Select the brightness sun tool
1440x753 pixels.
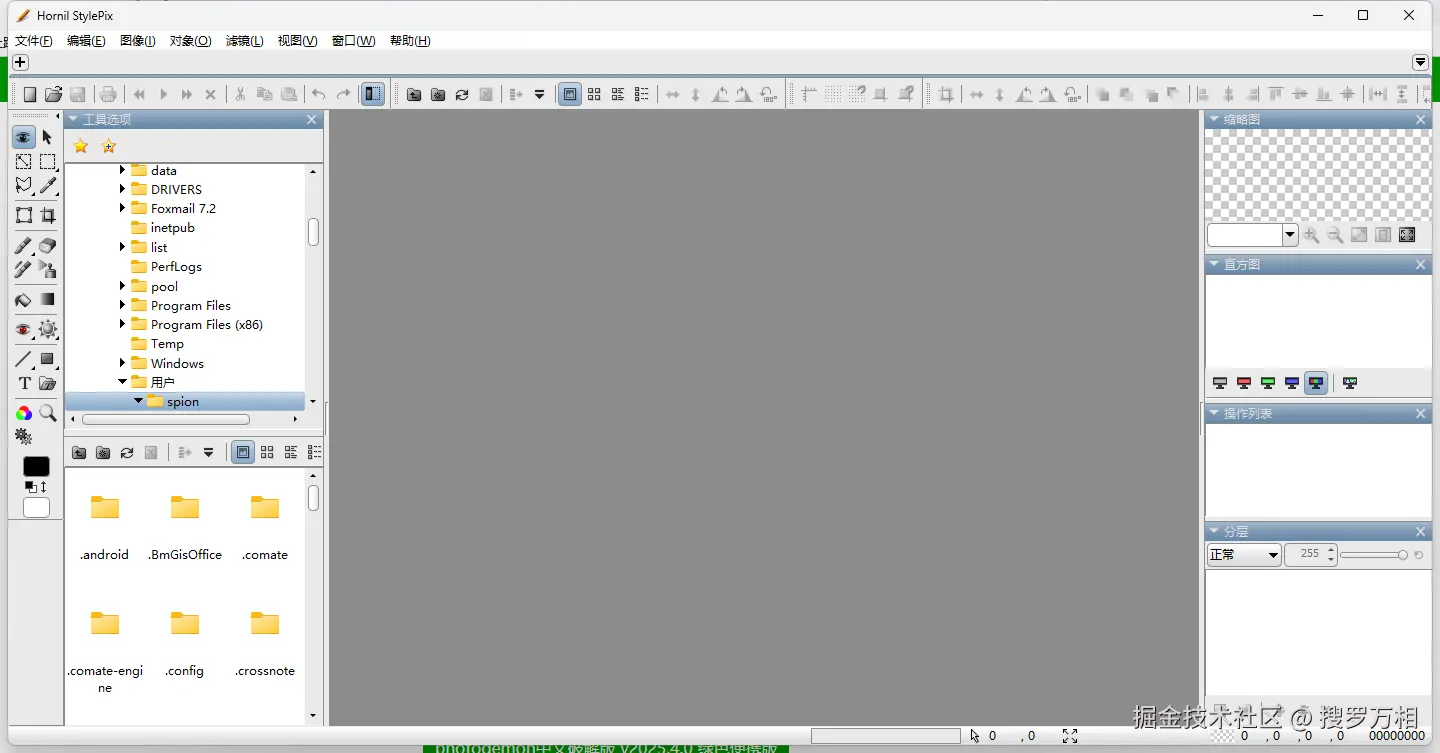point(47,329)
